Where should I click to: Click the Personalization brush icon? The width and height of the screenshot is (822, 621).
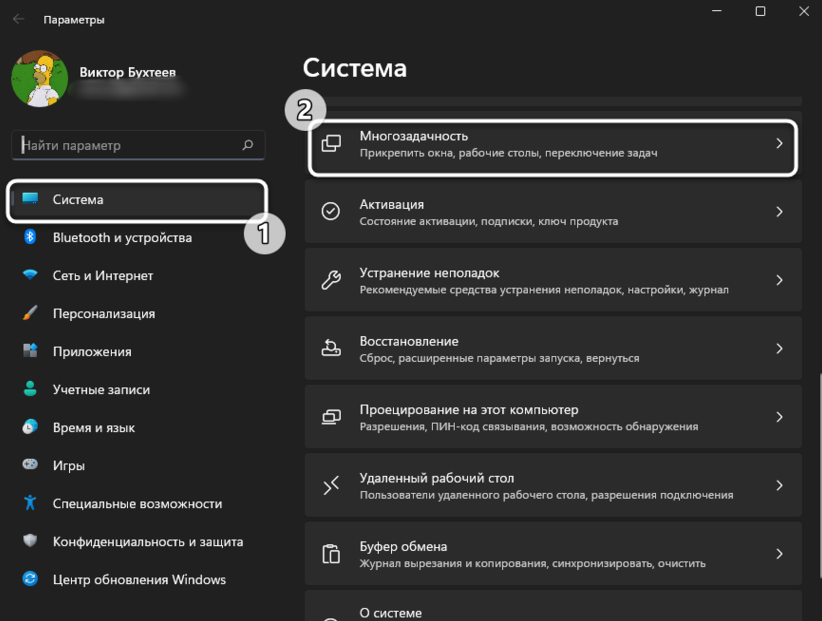coord(31,314)
